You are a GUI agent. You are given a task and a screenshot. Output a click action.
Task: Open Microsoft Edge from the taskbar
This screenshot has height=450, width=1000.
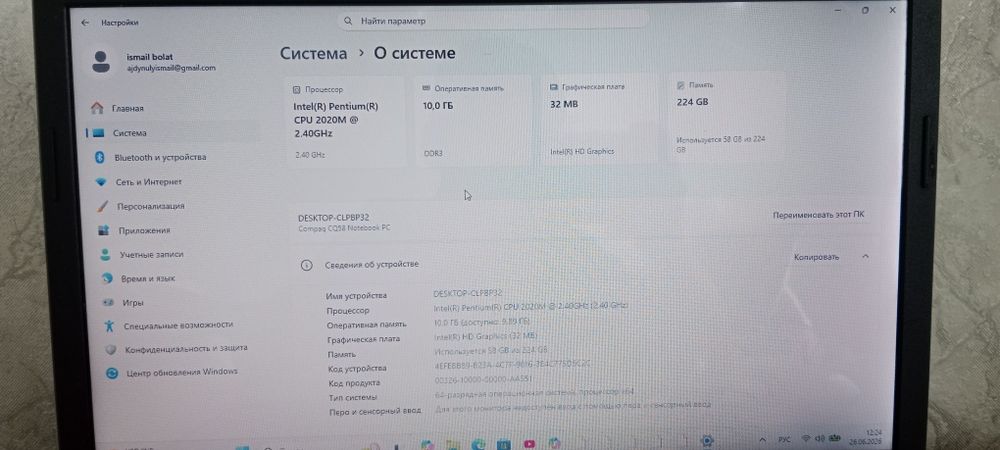pos(478,444)
